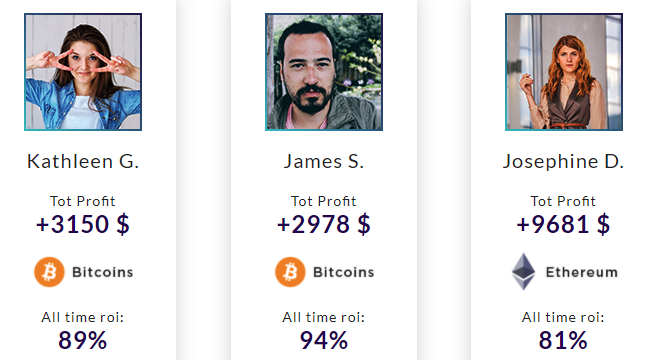Open James S.'s profile photo
Image resolution: width=650 pixels, height=360 pixels.
click(324, 72)
